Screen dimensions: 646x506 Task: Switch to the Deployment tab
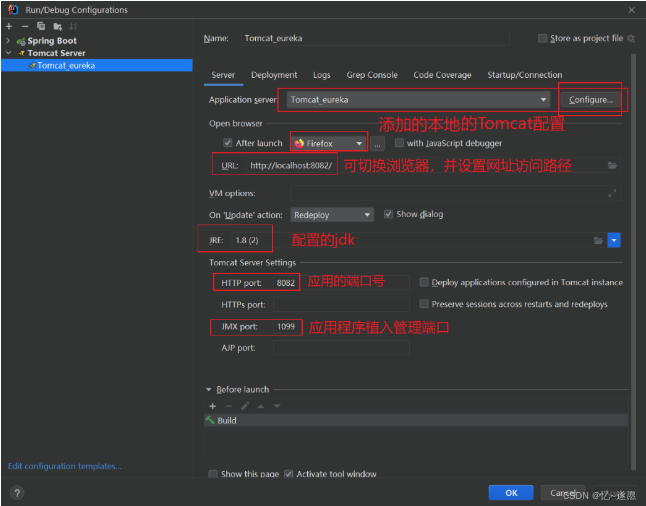point(274,75)
